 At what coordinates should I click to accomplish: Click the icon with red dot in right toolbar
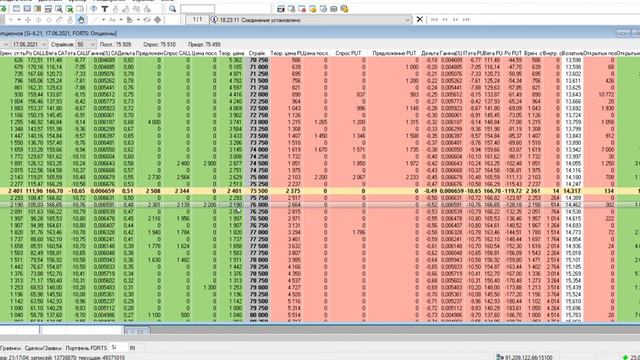tap(302, 9)
